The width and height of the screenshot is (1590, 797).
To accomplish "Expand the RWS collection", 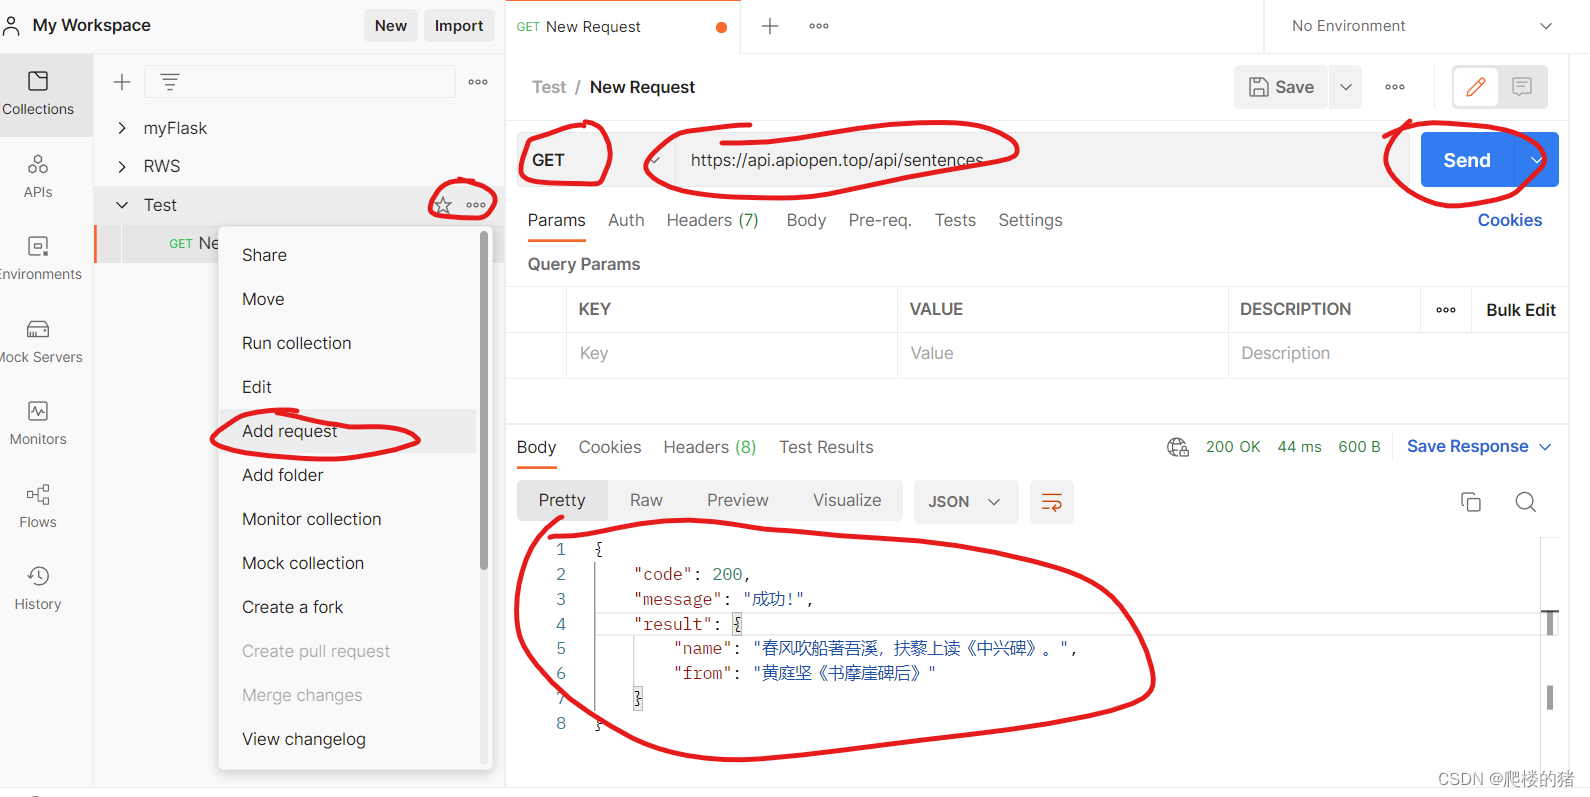I will [x=122, y=166].
